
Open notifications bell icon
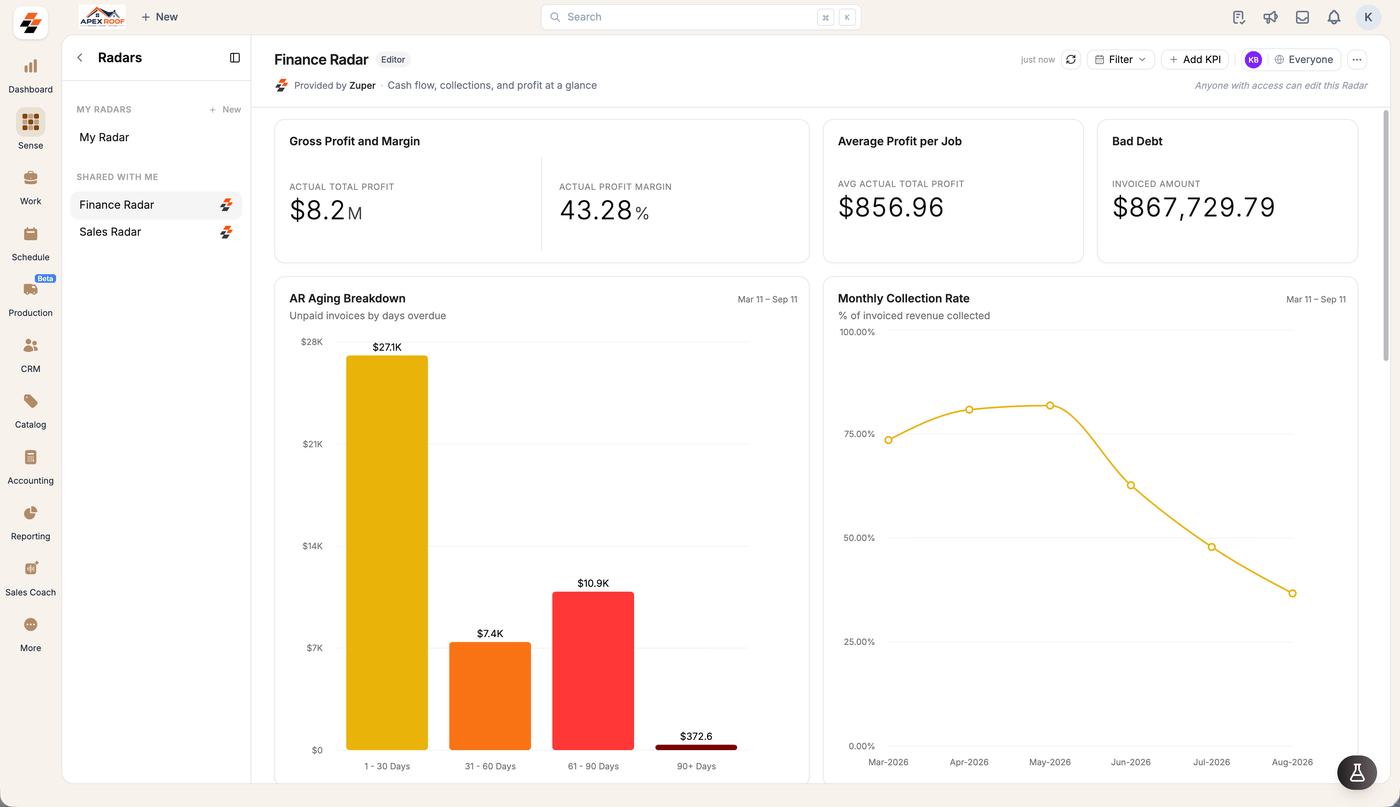[x=1334, y=17]
